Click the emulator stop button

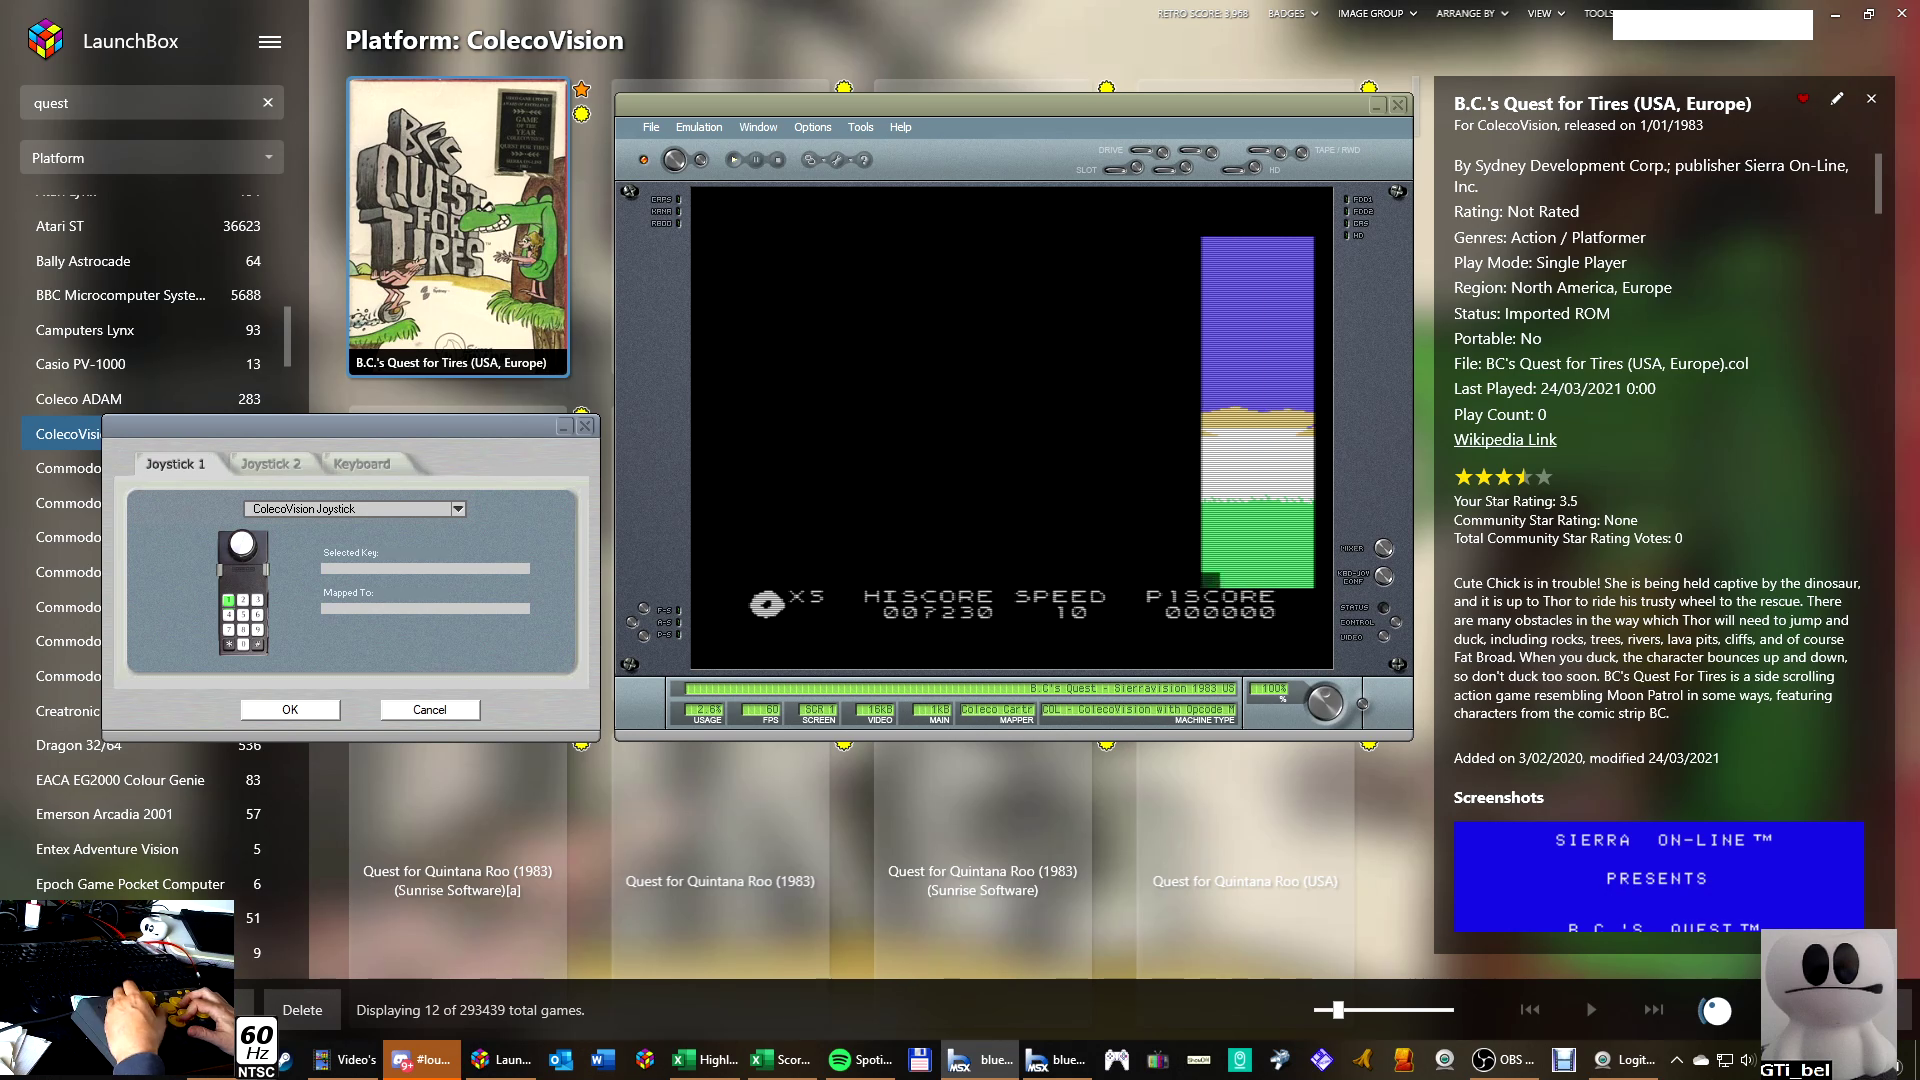tap(778, 160)
